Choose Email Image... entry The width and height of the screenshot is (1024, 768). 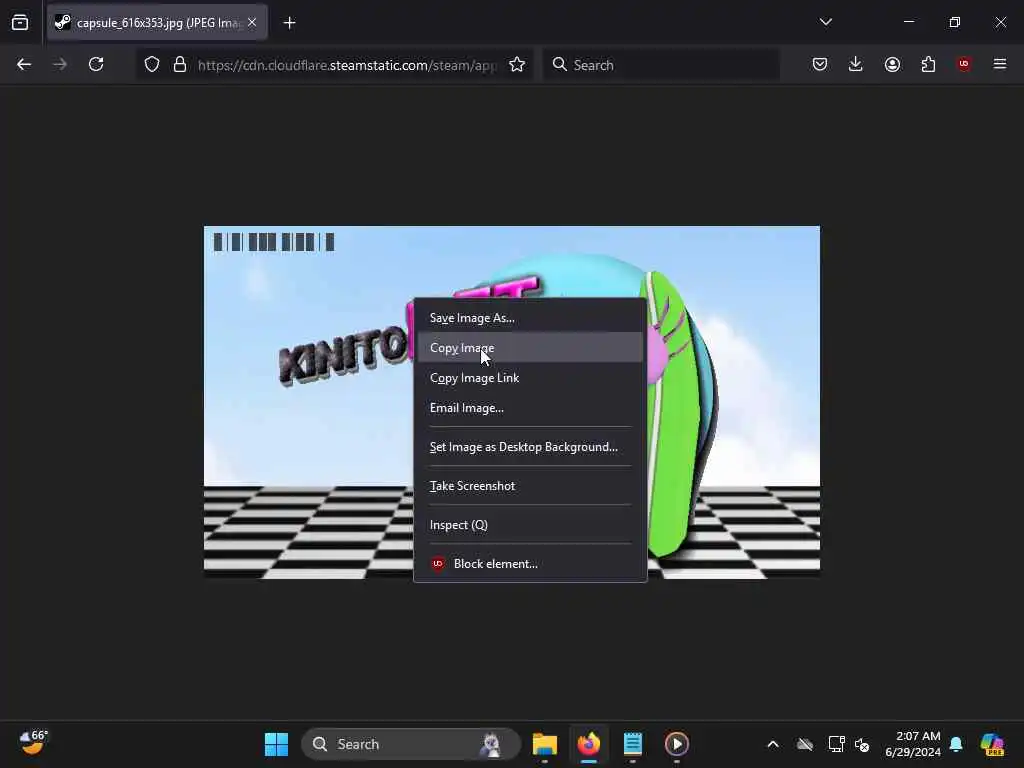pyautogui.click(x=530, y=408)
